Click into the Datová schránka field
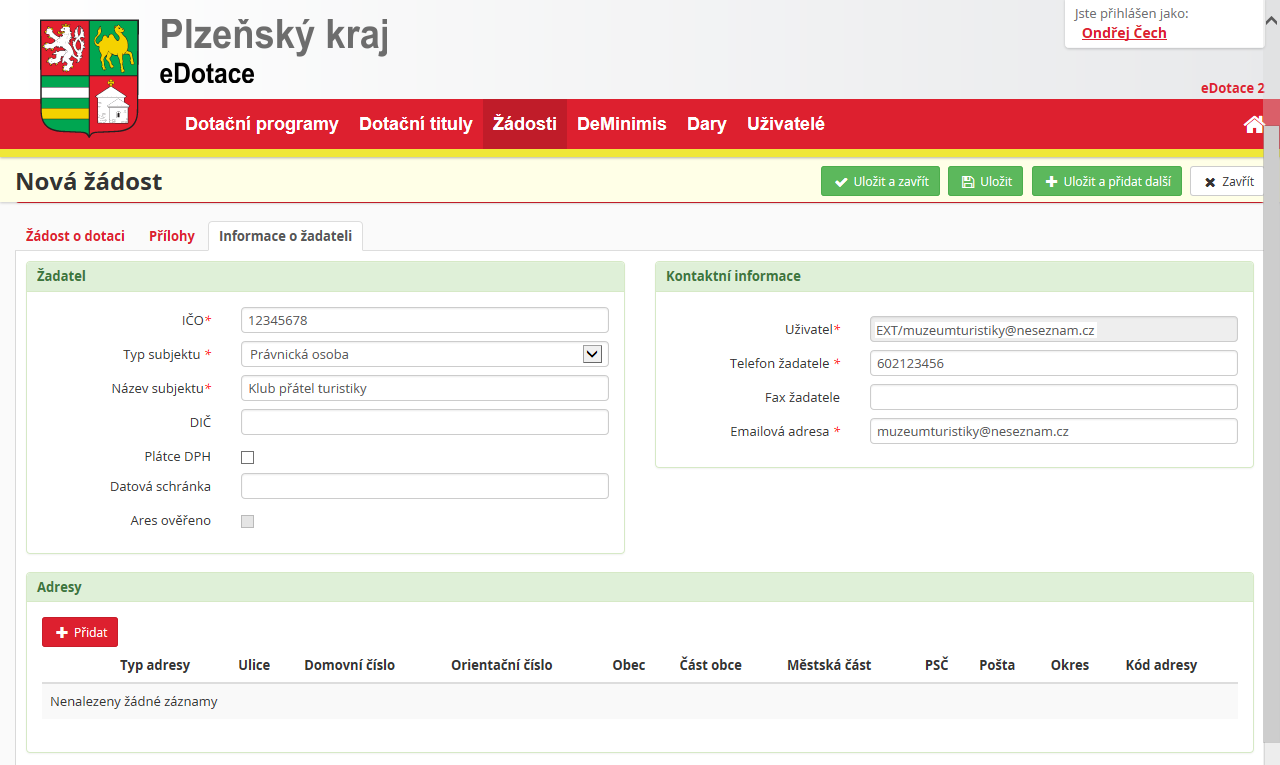 tap(424, 486)
